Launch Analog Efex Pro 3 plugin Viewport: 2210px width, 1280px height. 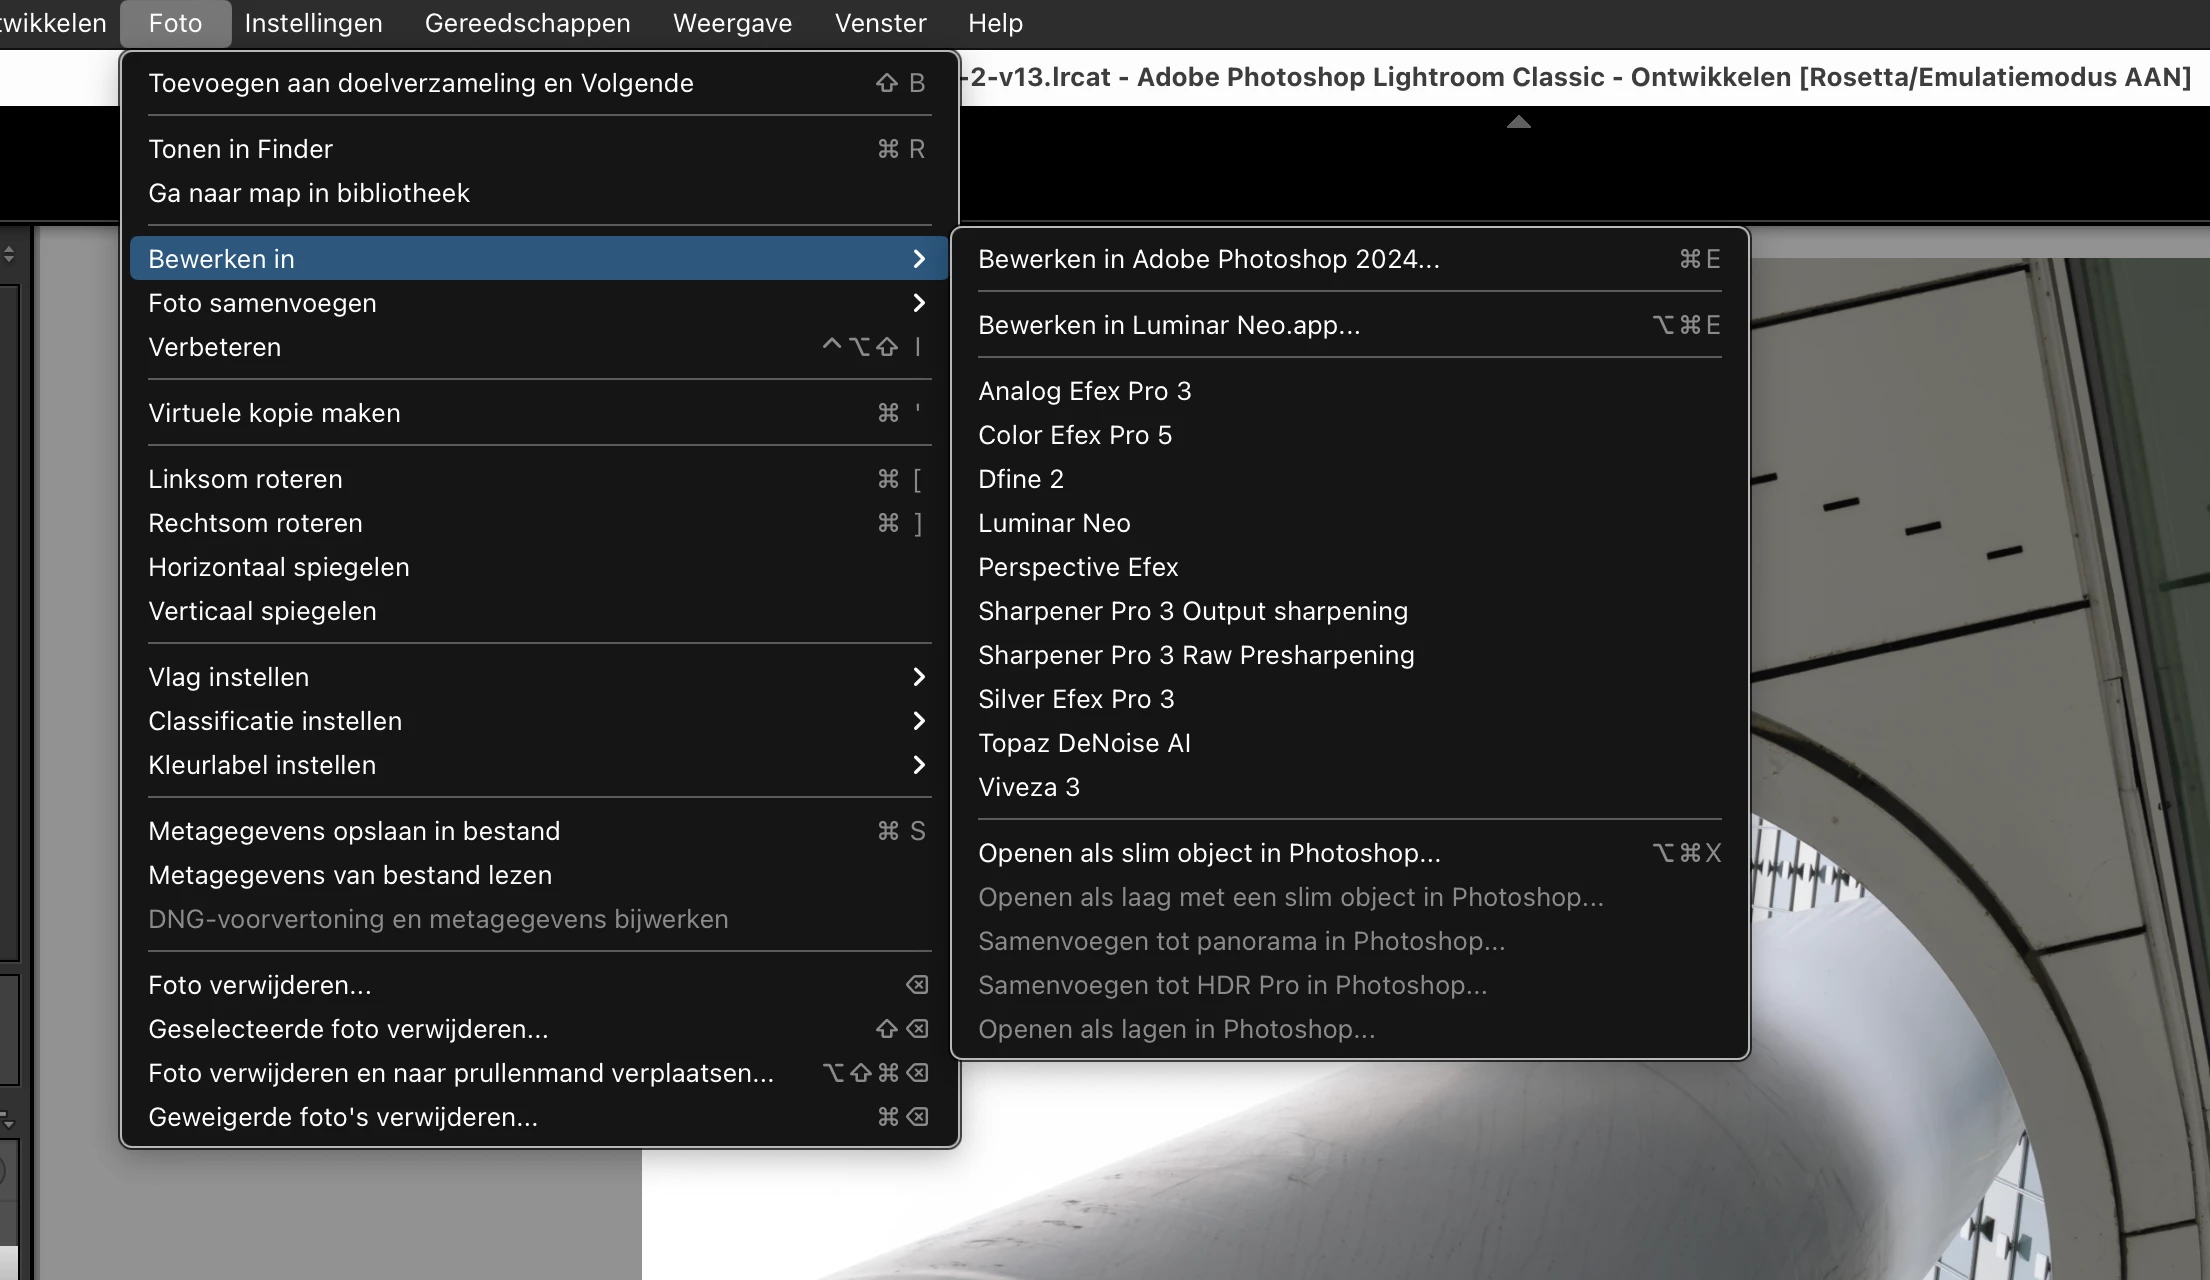click(1084, 391)
